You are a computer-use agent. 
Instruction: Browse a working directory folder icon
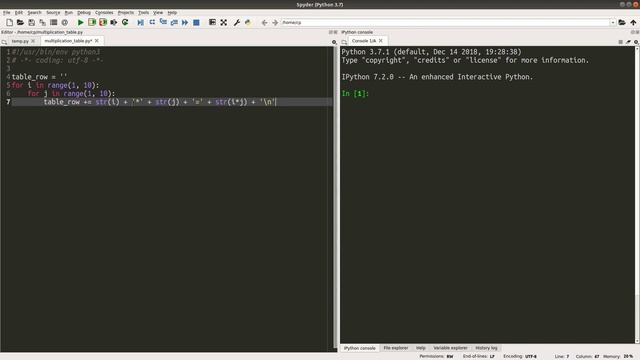click(622, 22)
